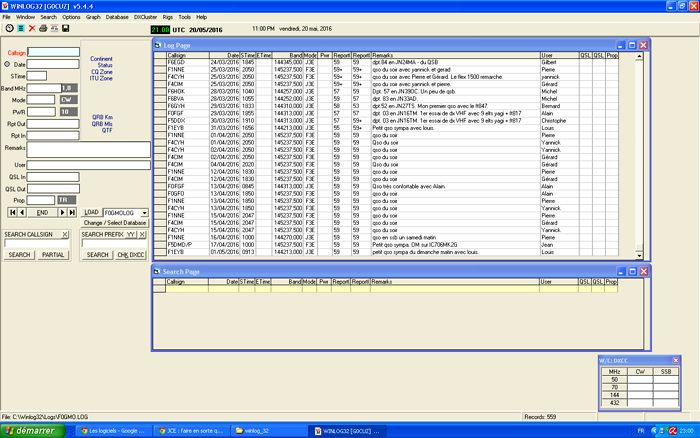Click the Search Prefix text box
The width and height of the screenshot is (700, 438).
[114, 244]
